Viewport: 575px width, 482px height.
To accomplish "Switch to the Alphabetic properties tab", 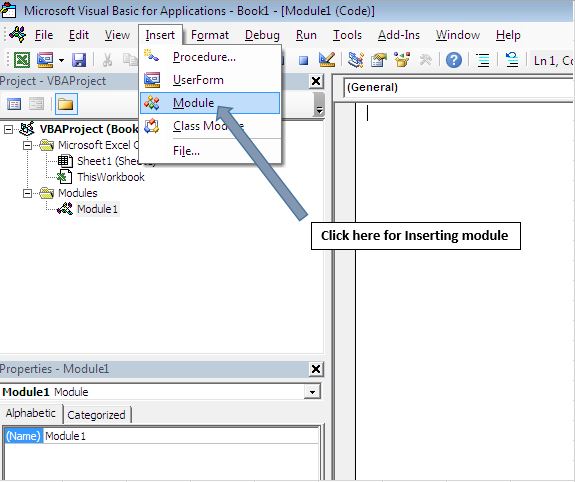I will pos(31,413).
